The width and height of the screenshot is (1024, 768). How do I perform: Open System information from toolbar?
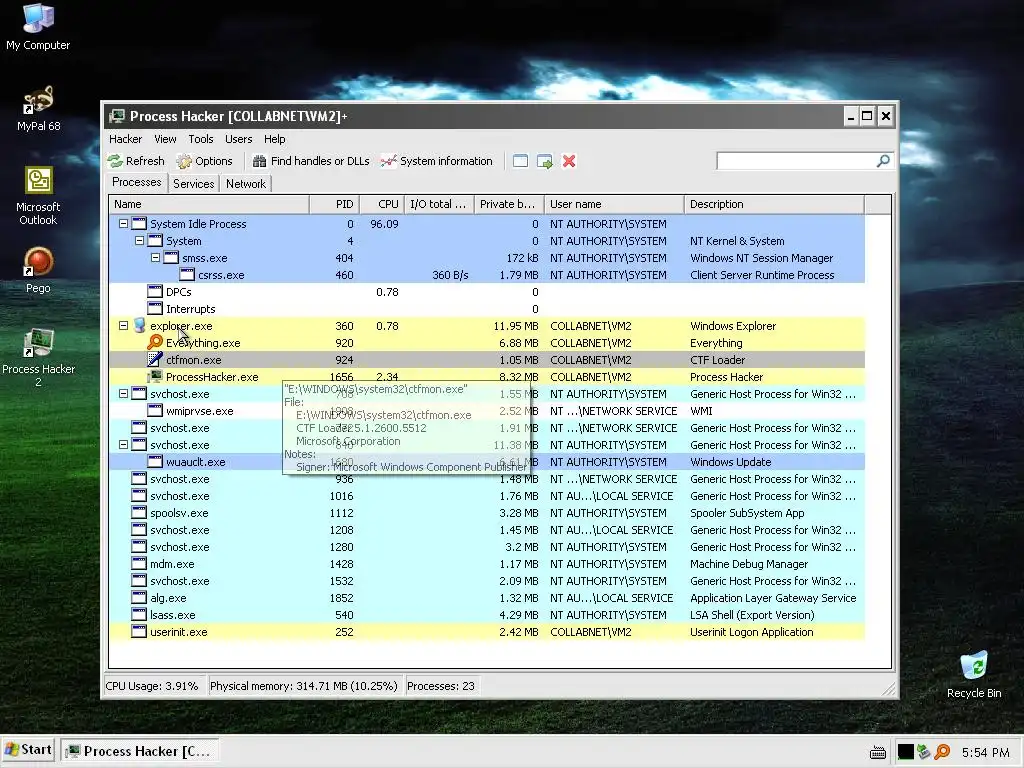(x=437, y=161)
